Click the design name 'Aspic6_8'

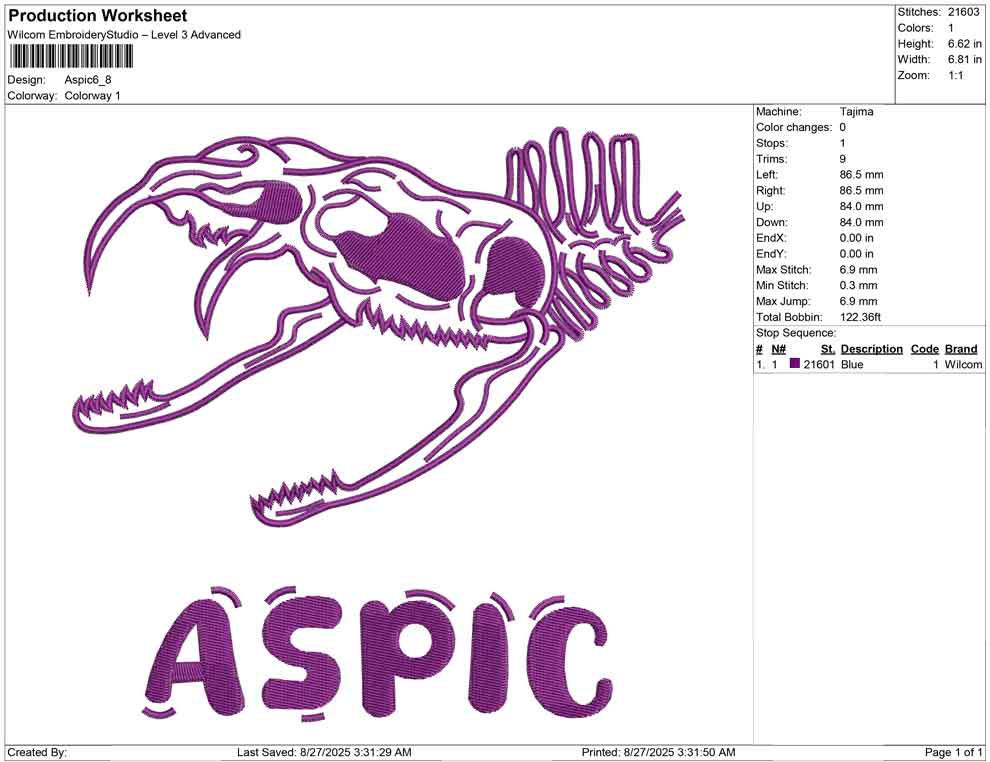pyautogui.click(x=88, y=80)
